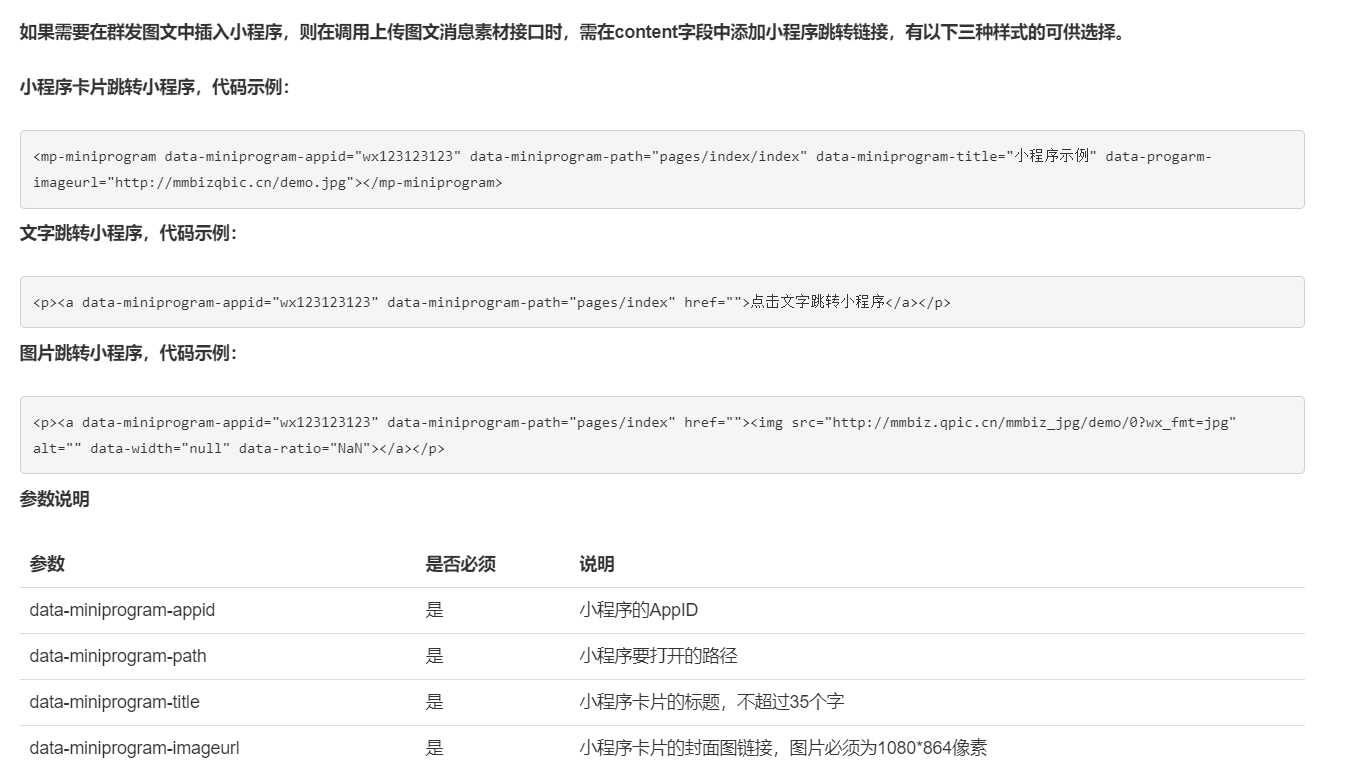Click the heading 小程序卡片跳转小程序，代码示例

155,87
